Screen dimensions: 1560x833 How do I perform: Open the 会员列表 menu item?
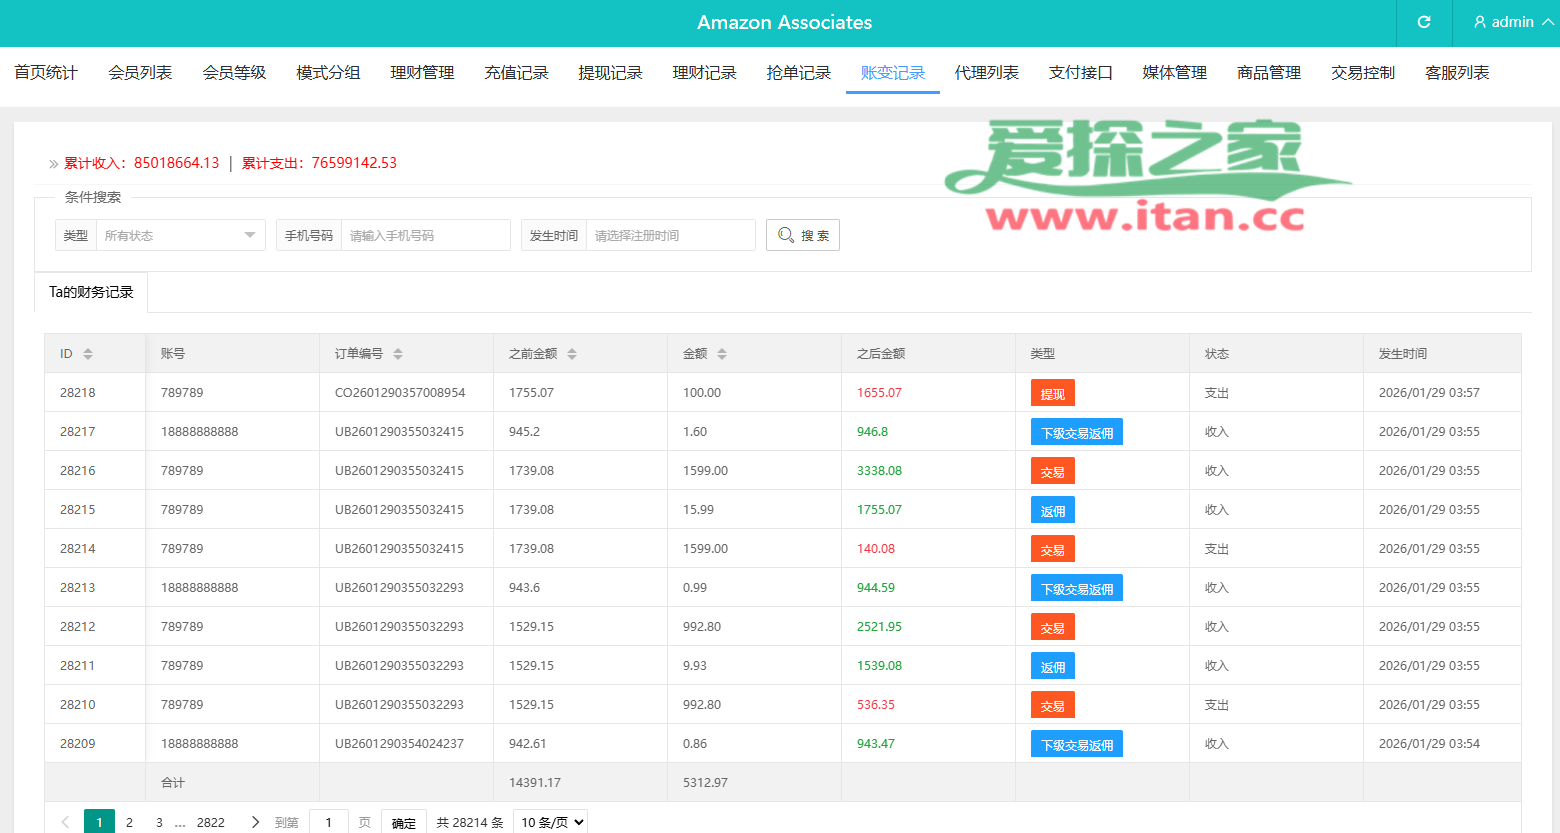pos(140,73)
